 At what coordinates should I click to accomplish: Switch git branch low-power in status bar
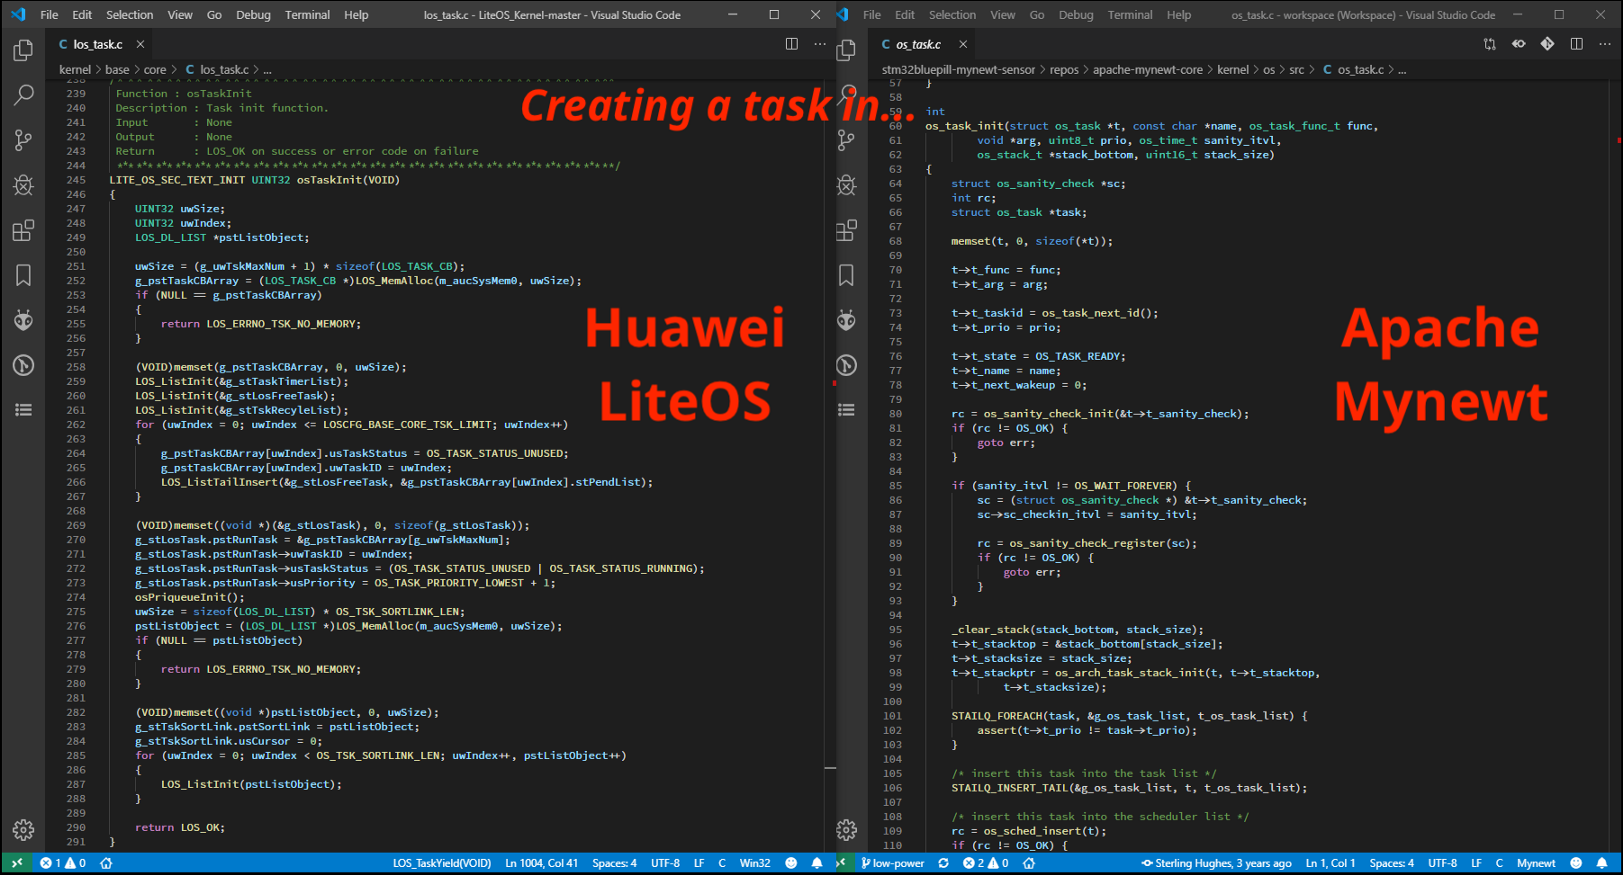pos(893,863)
